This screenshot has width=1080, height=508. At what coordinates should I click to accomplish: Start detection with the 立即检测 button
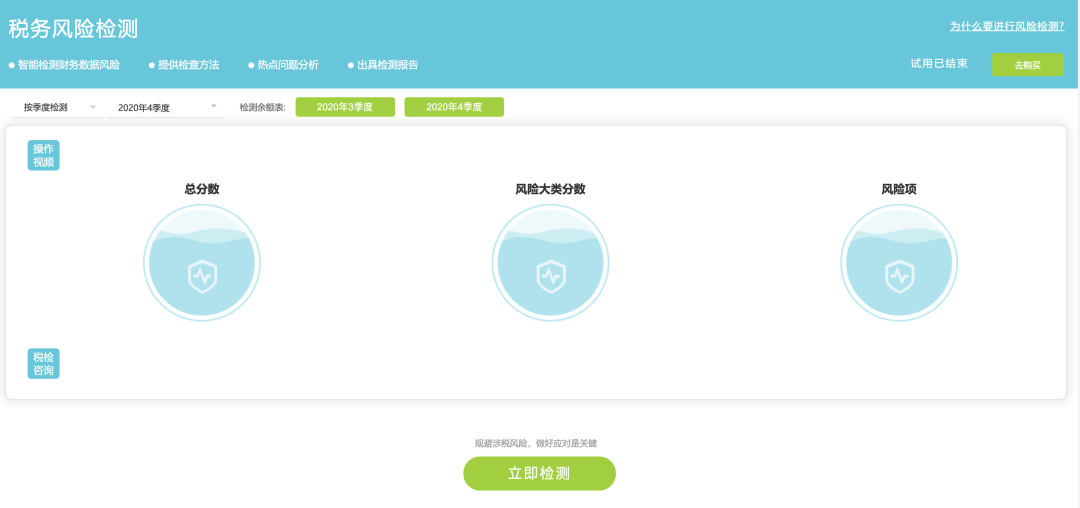coord(539,473)
